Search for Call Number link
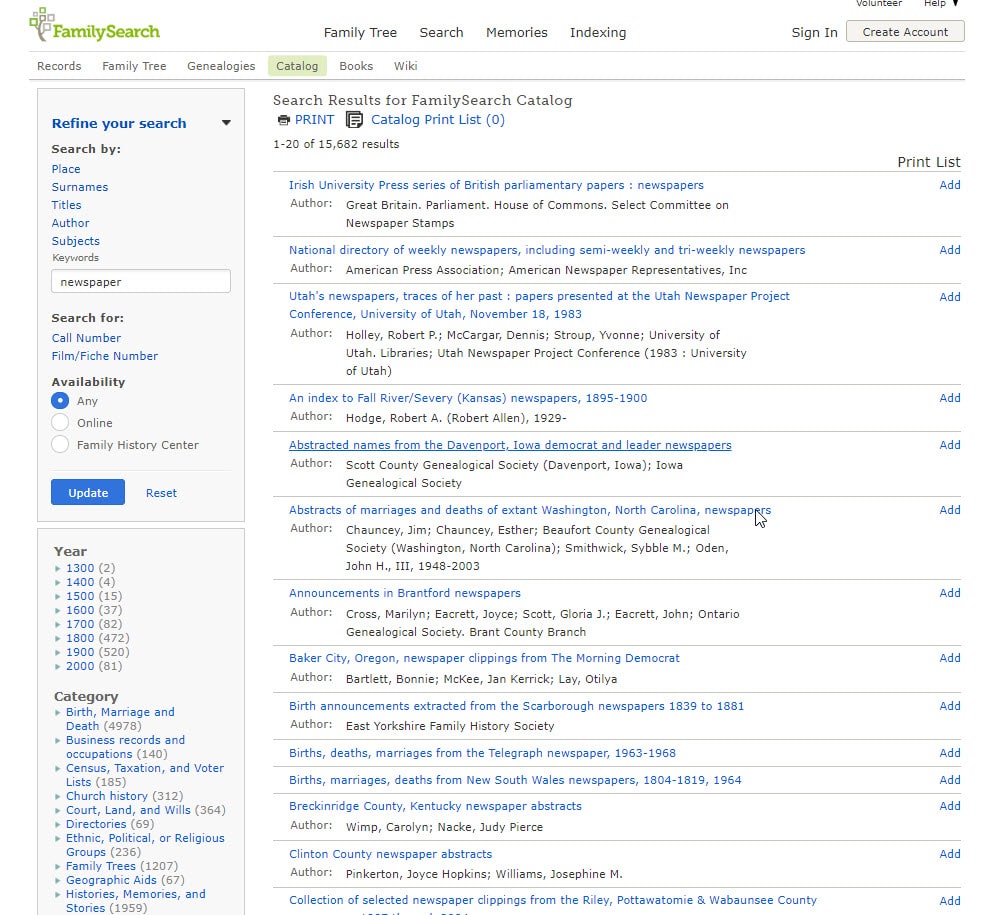This screenshot has width=999, height=915. tap(86, 338)
